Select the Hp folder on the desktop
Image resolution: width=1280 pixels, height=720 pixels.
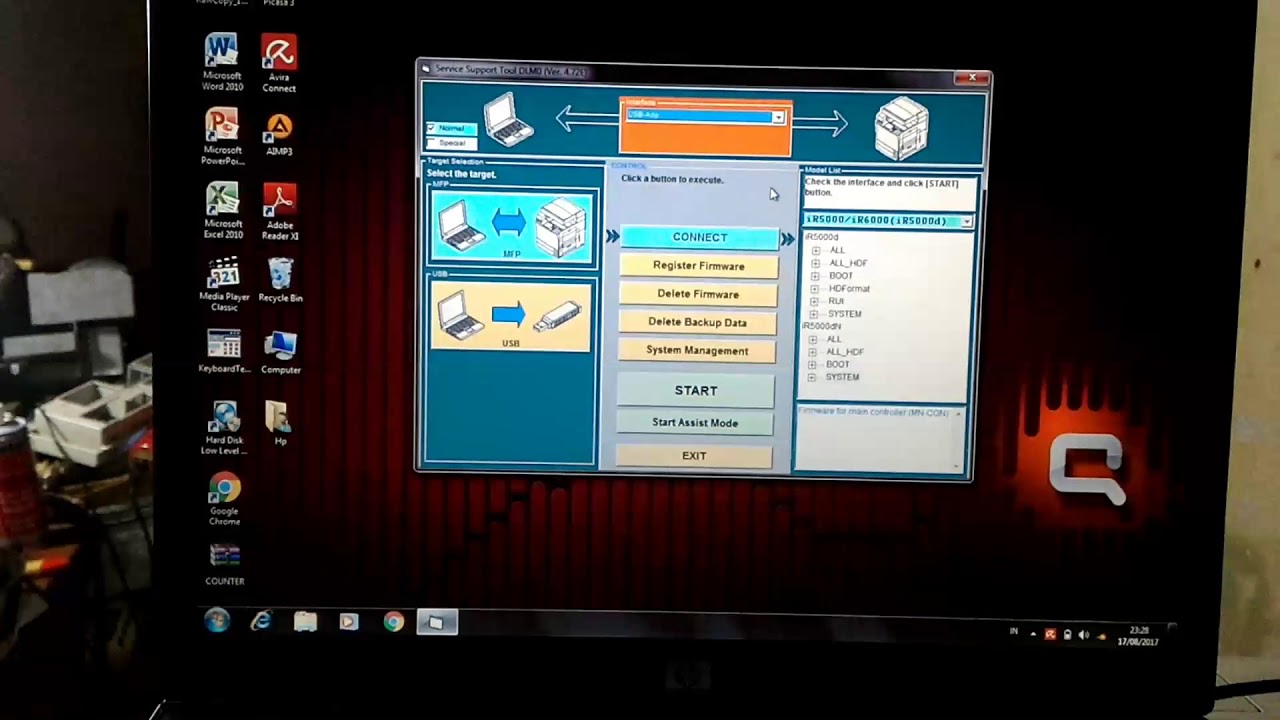[280, 424]
